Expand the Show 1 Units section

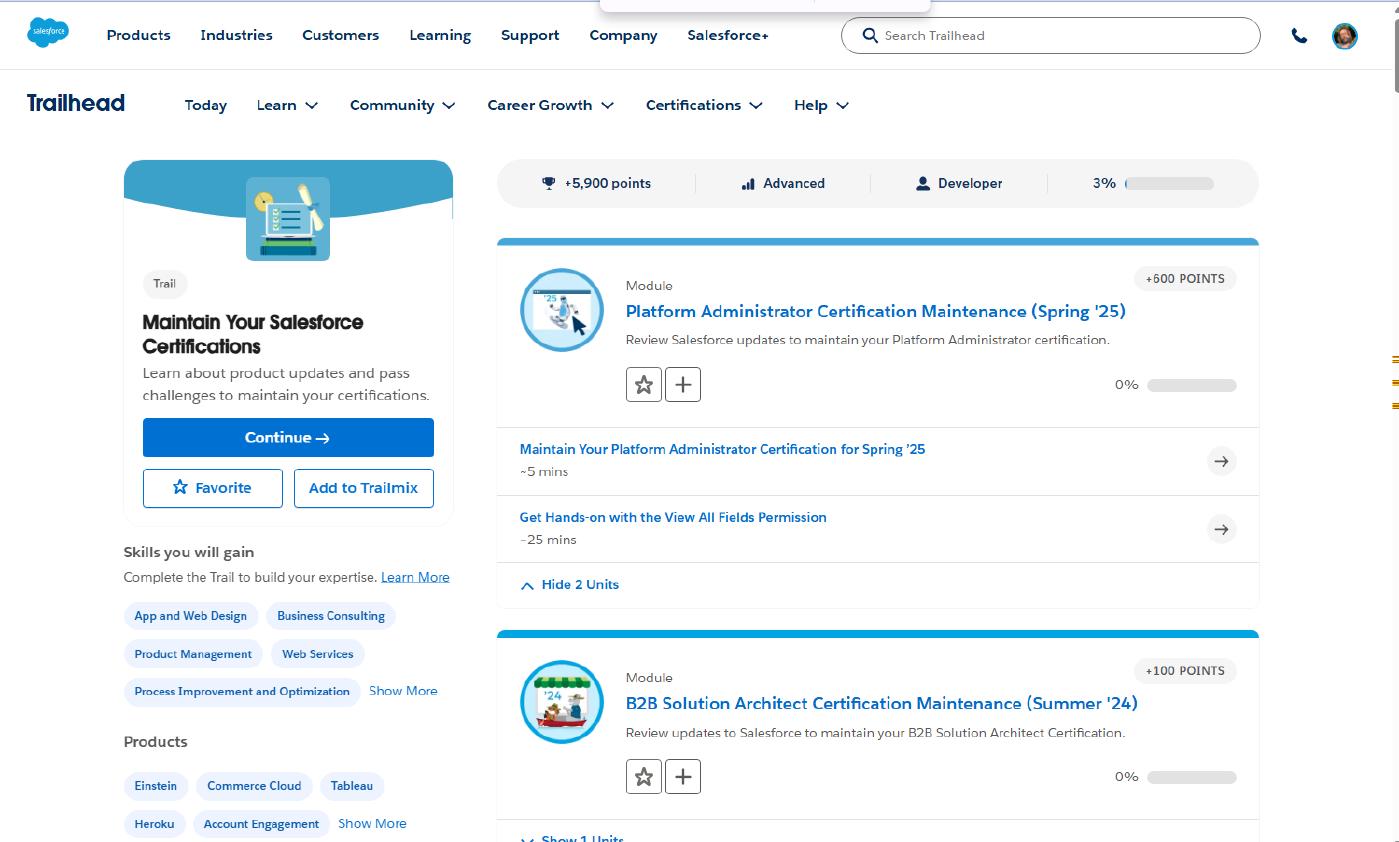click(x=572, y=838)
